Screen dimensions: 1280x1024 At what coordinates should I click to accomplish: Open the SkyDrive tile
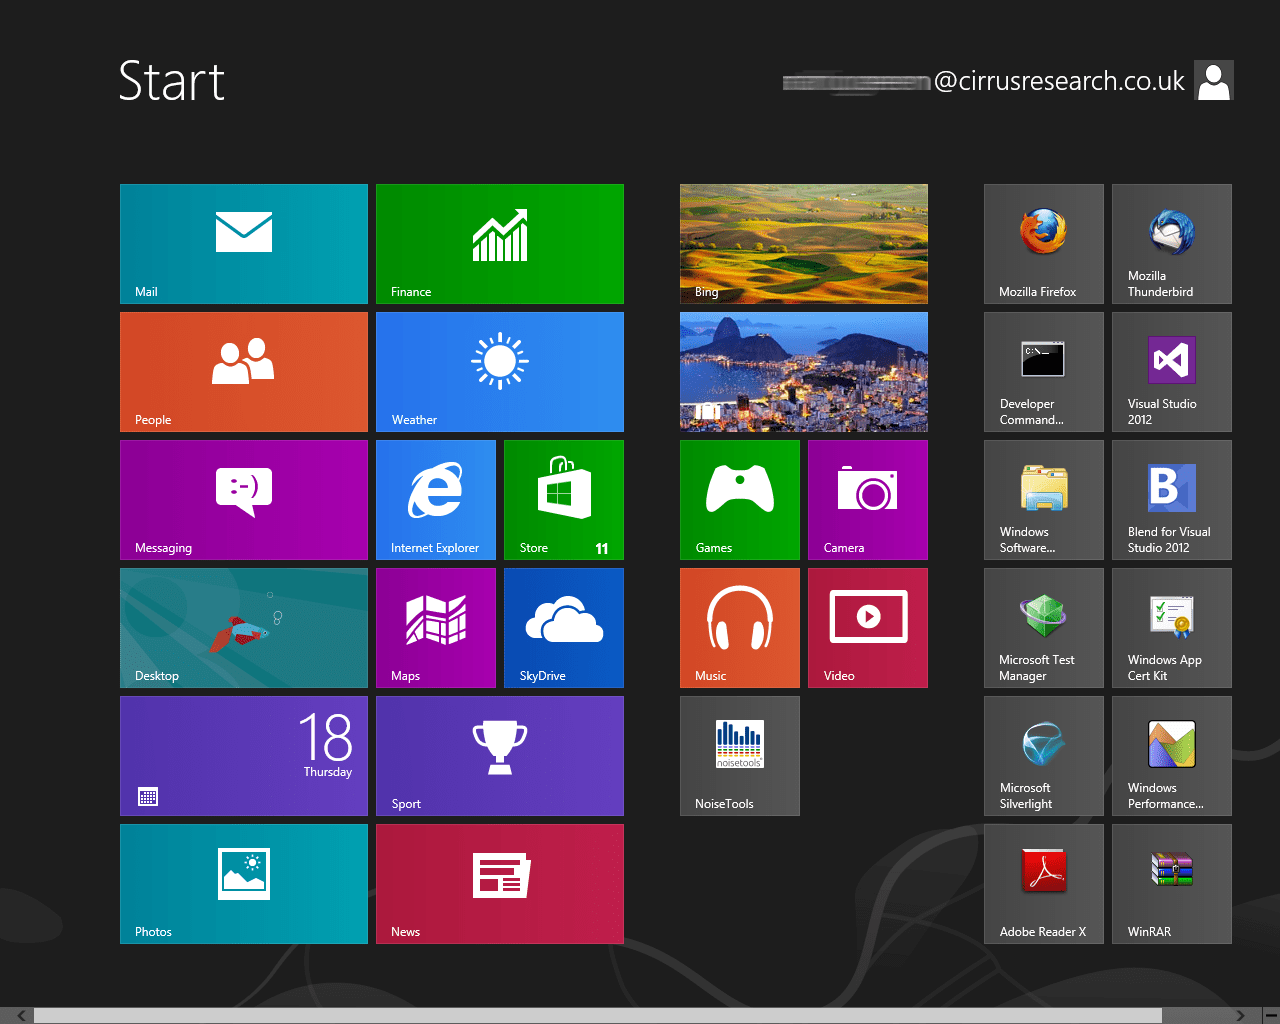[564, 628]
